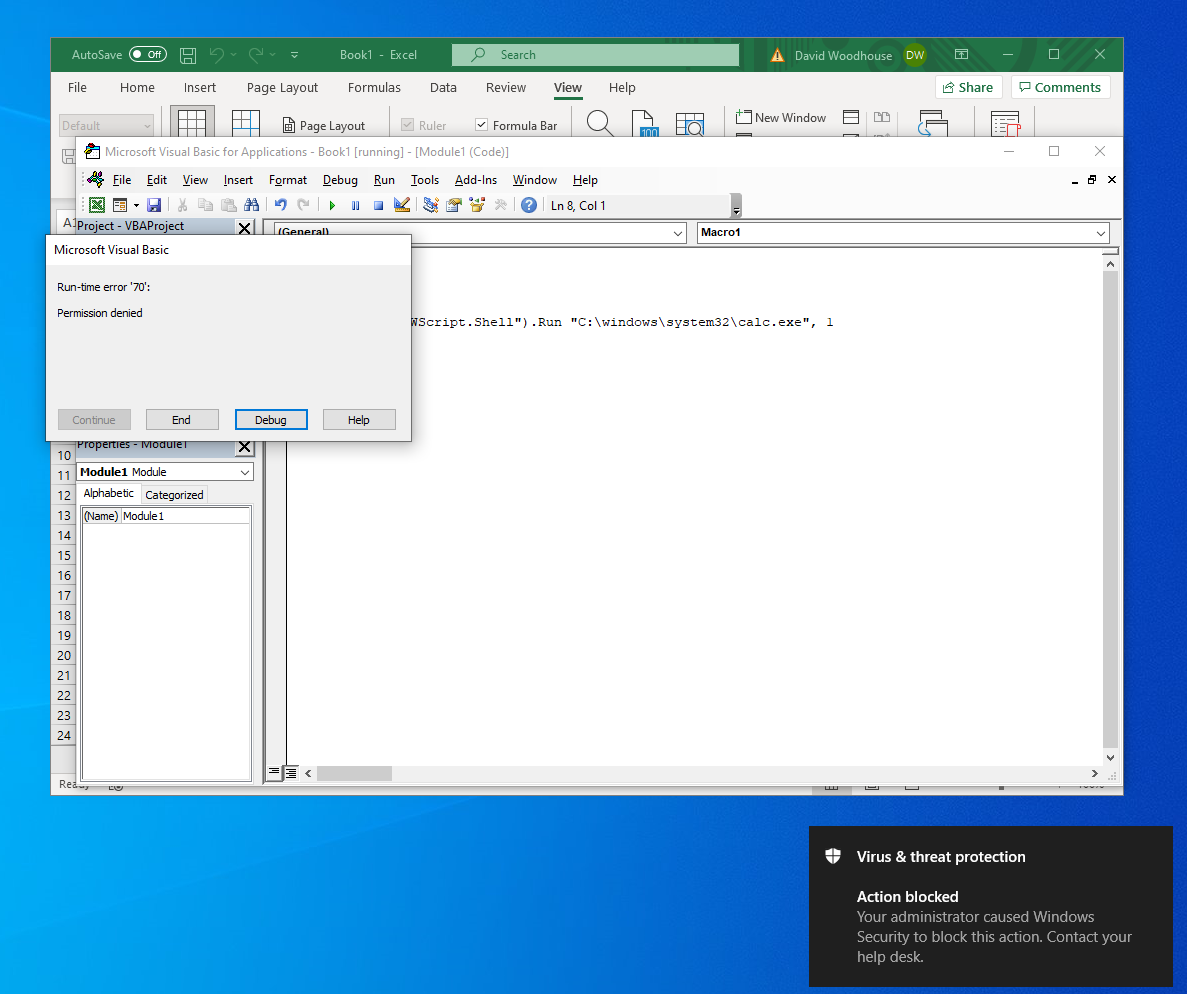1187x994 pixels.
Task: Click the Save icon in Excel title bar
Action: pyautogui.click(x=188, y=55)
